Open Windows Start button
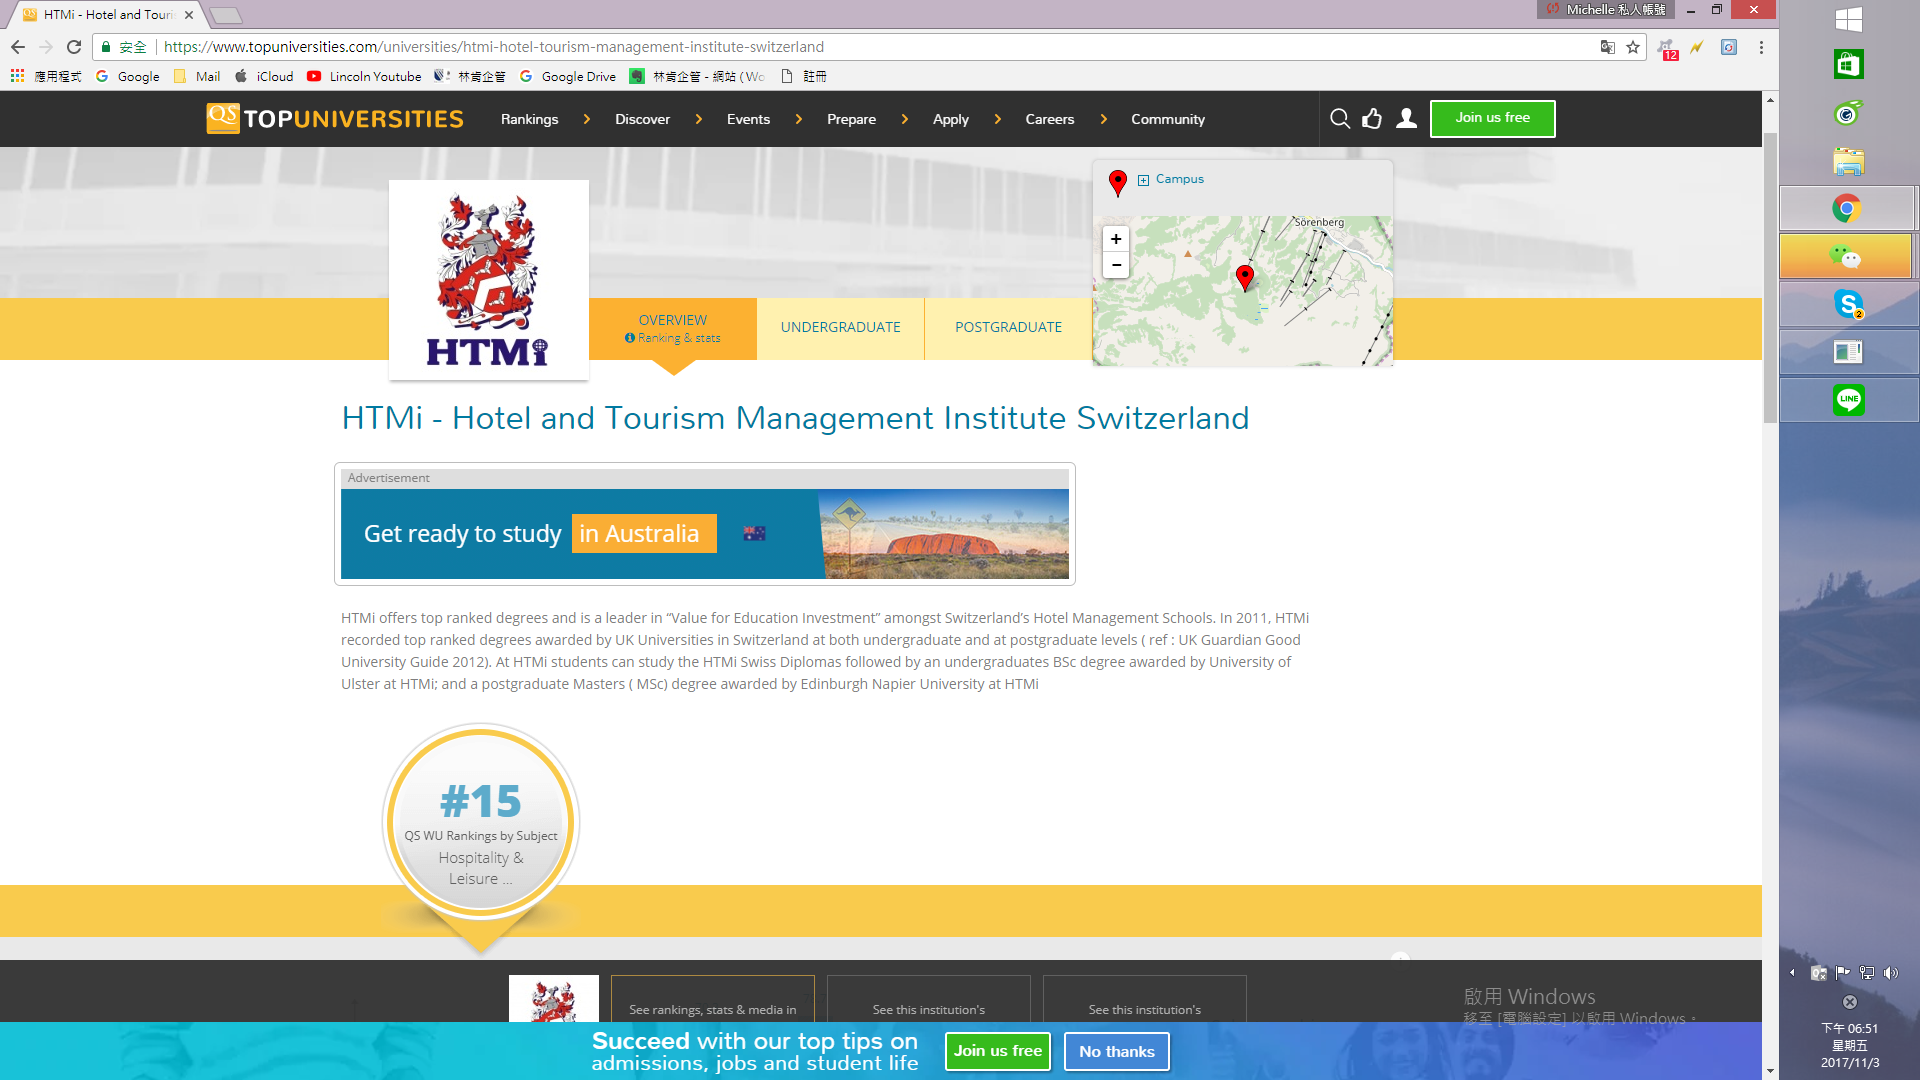This screenshot has height=1080, width=1920. pos(1849,19)
